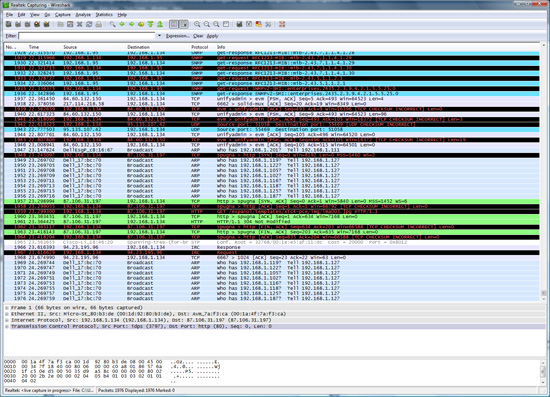Print packets toolbar icon

click(x=99, y=24)
